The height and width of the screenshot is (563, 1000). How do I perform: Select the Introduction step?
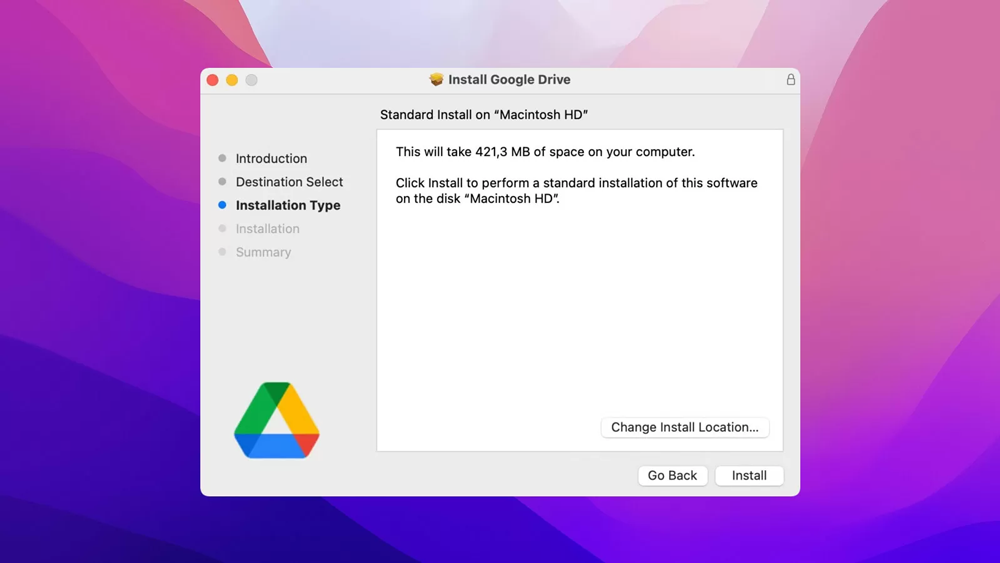pyautogui.click(x=271, y=158)
